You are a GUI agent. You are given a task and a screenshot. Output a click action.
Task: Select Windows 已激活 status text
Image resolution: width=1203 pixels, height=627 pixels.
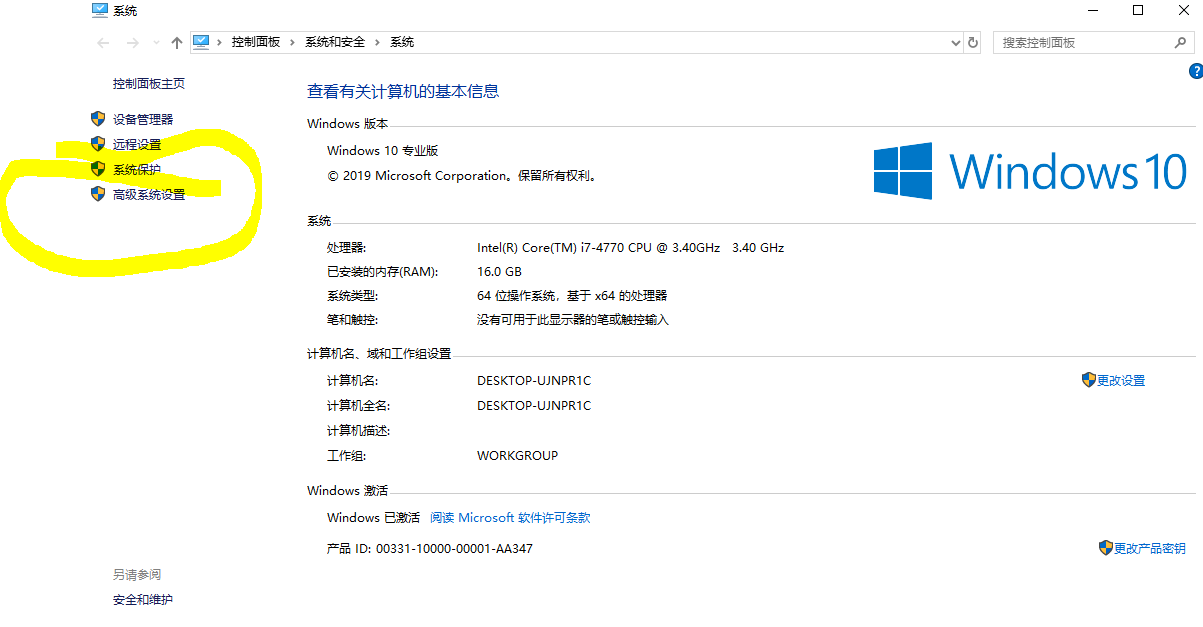(374, 518)
